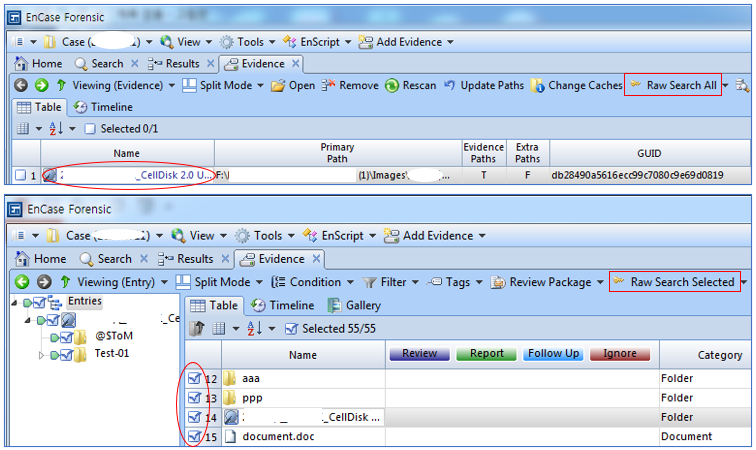Viewport: 756px width, 450px height.
Task: Open the Review Package dropdown
Action: point(600,282)
